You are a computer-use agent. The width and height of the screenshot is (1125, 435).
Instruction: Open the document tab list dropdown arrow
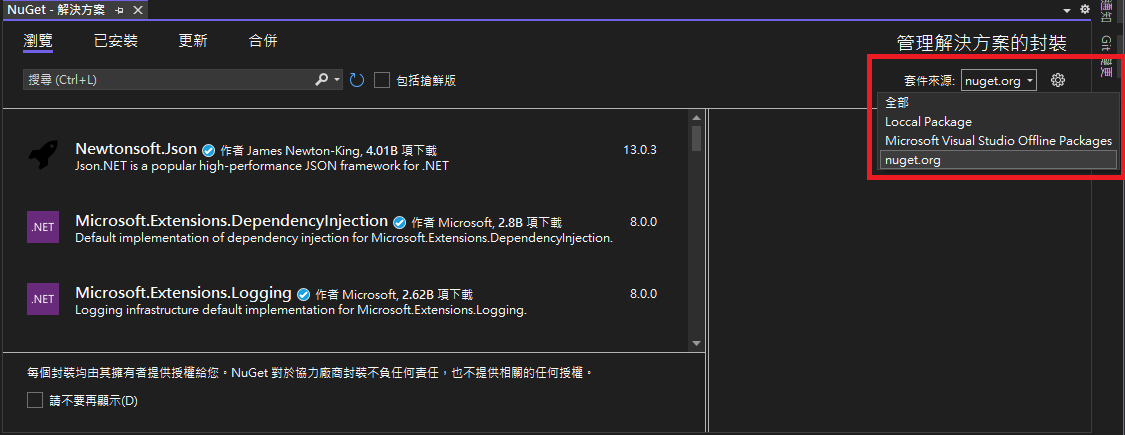click(1067, 10)
